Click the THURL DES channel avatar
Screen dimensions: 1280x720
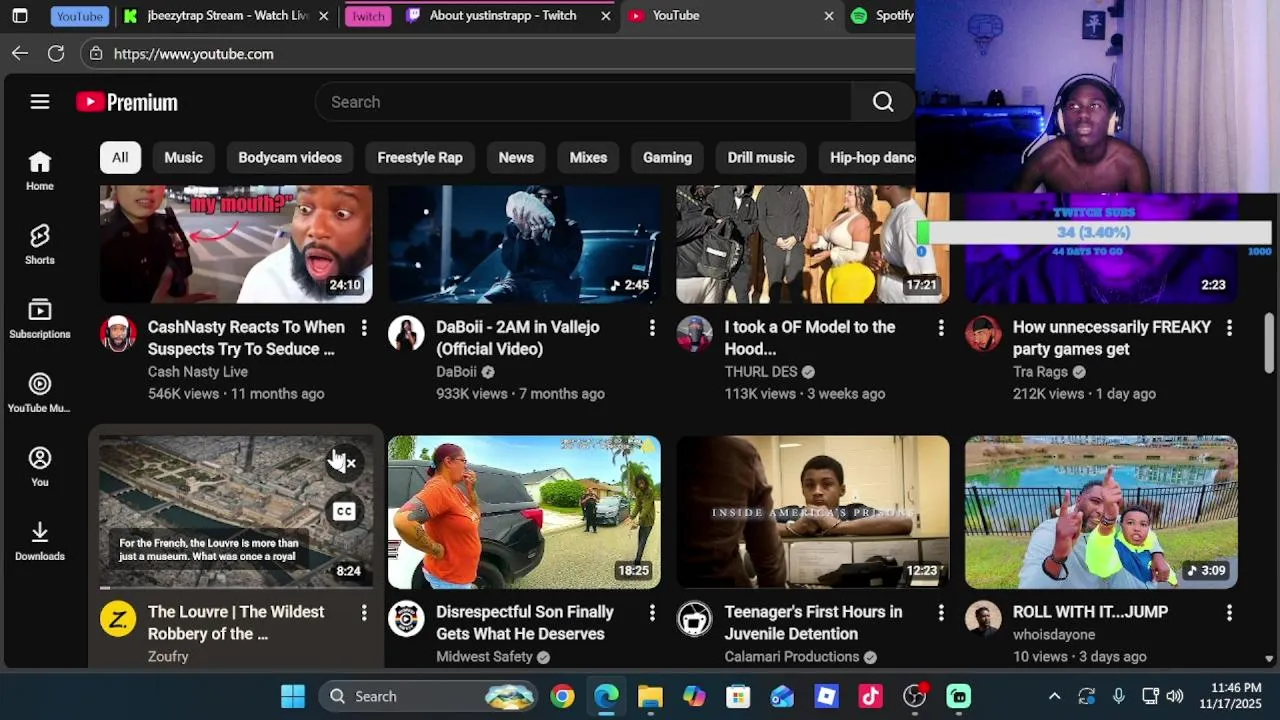point(694,334)
